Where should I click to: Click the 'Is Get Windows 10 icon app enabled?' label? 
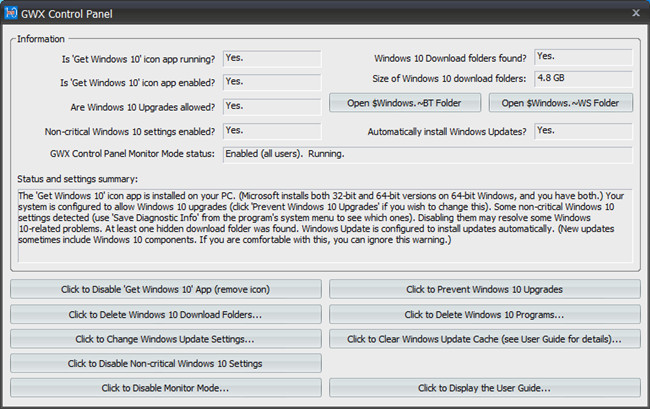tap(138, 83)
